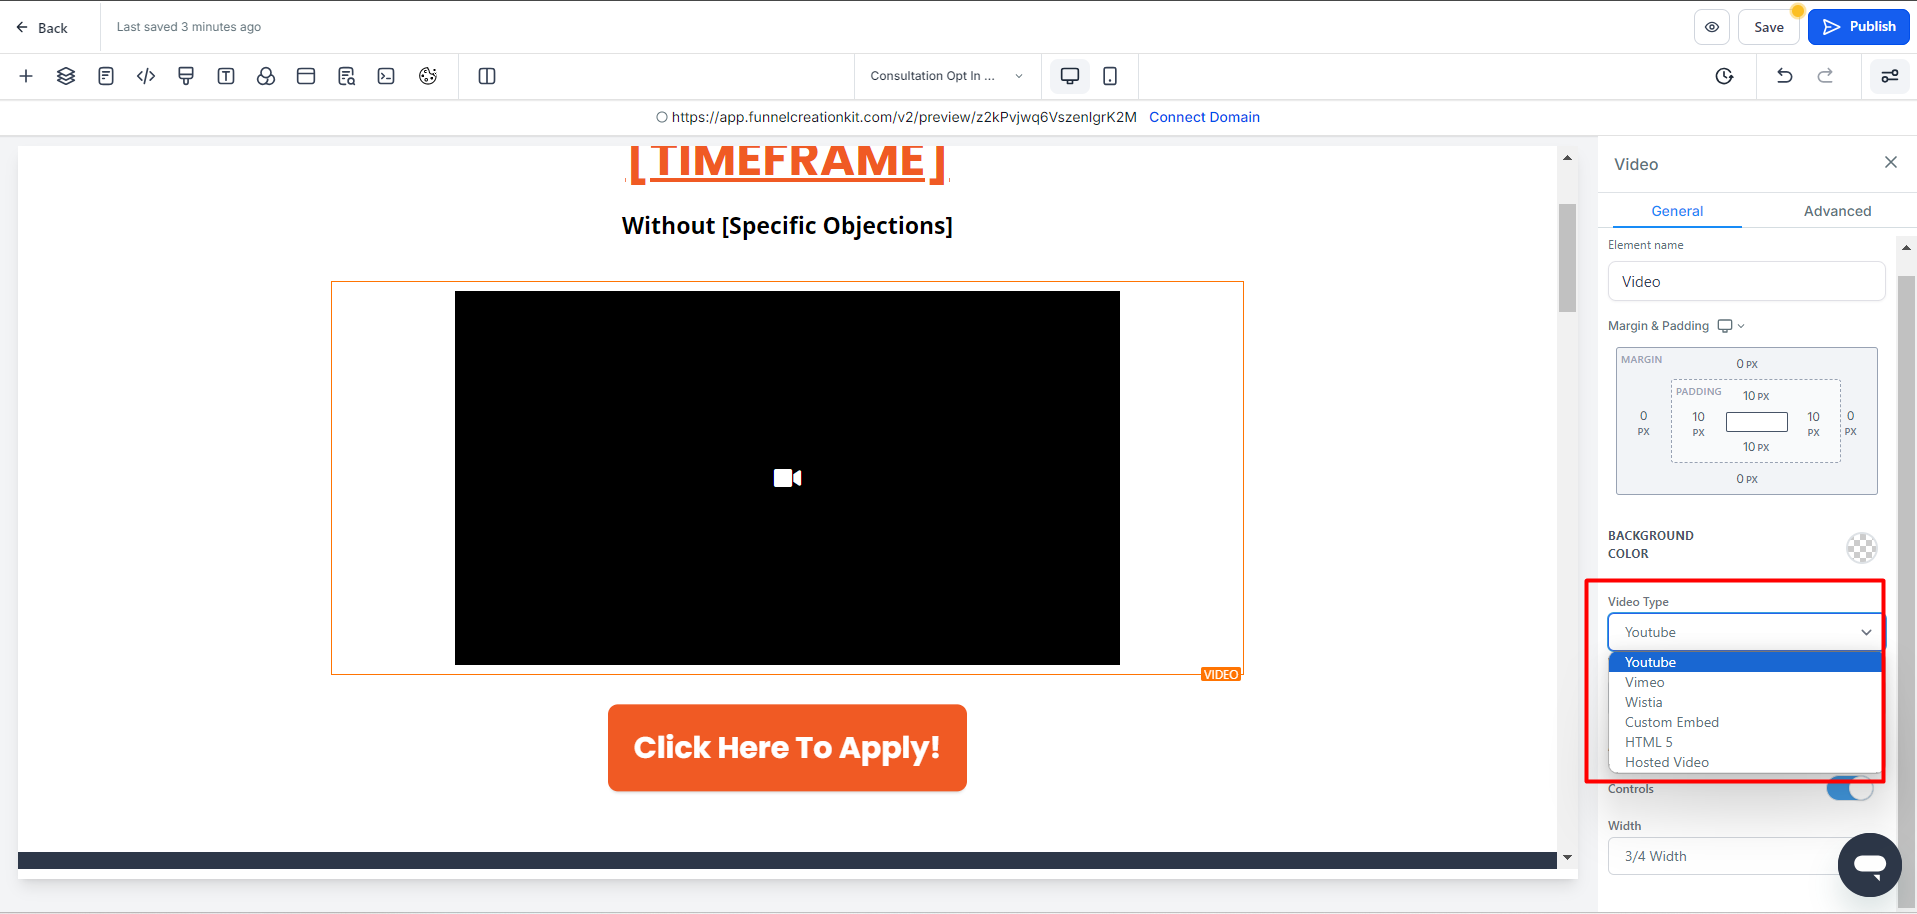
Task: Switch to desktop view
Action: (x=1070, y=76)
